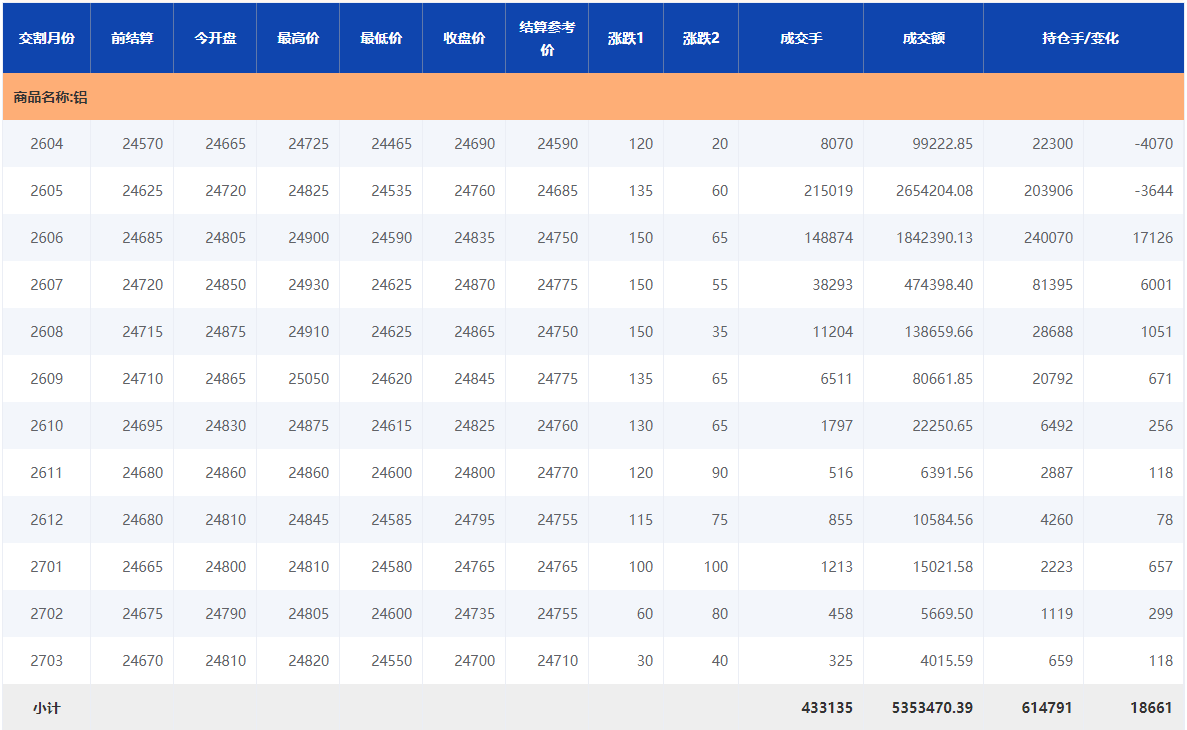Select the highest price 25050 cell
1187x730 pixels.
[x=308, y=379]
